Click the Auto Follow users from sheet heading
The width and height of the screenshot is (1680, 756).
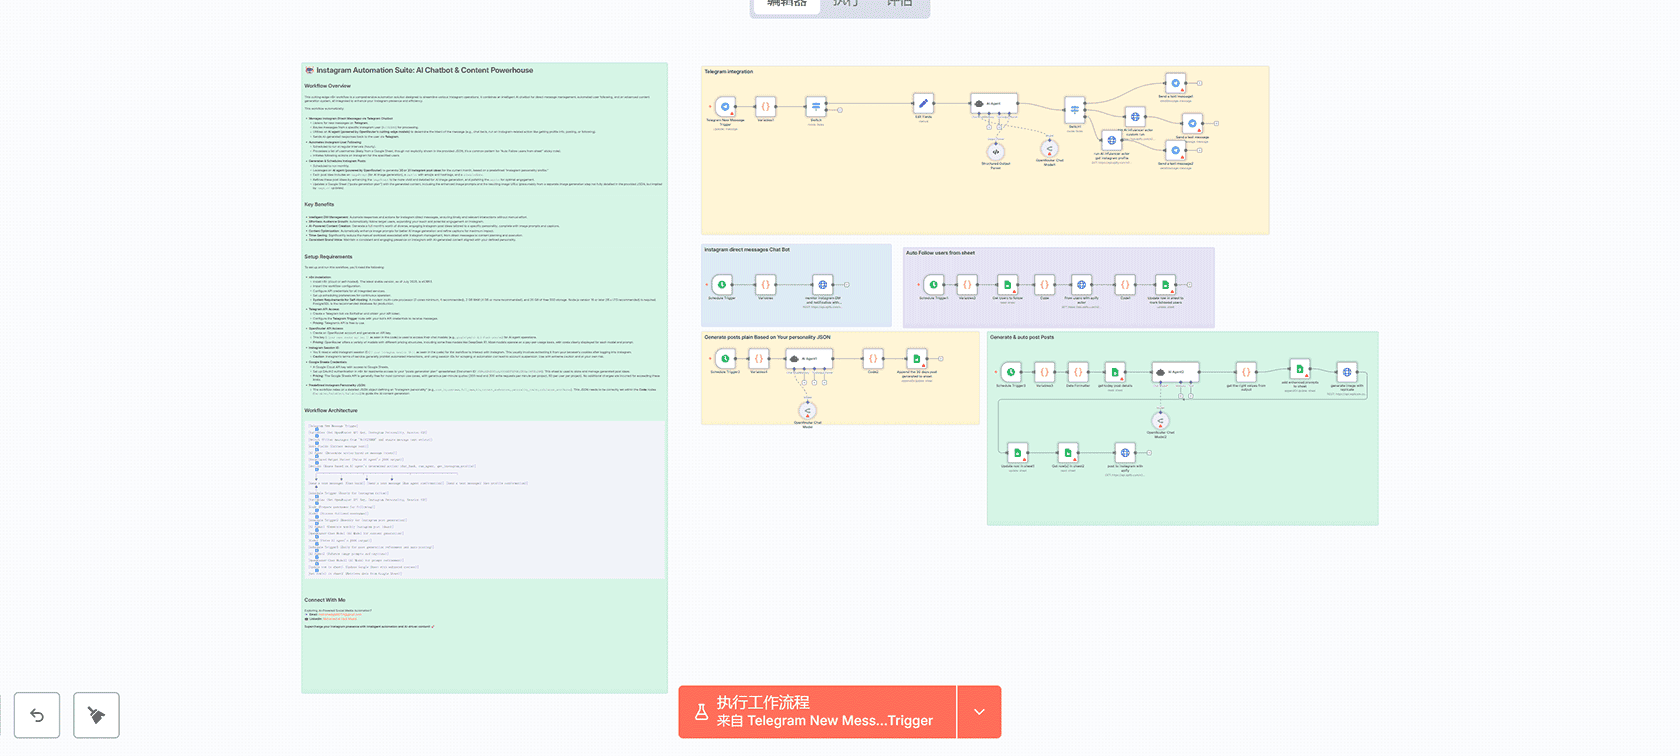pyautogui.click(x=940, y=253)
